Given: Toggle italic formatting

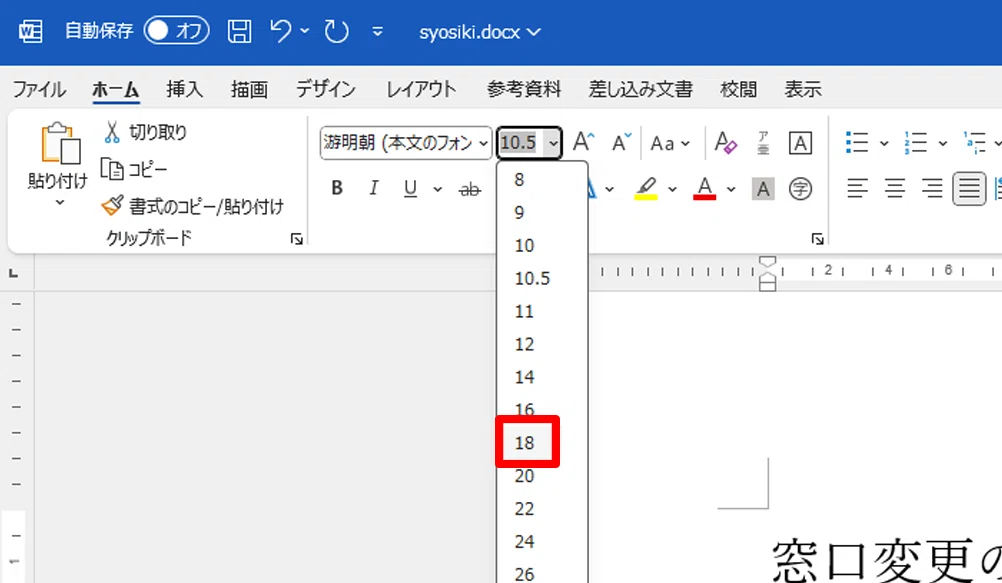Looking at the screenshot, I should point(374,188).
